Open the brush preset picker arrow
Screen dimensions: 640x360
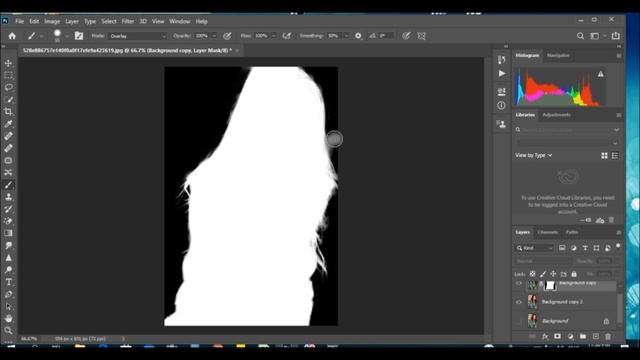[x=67, y=36]
